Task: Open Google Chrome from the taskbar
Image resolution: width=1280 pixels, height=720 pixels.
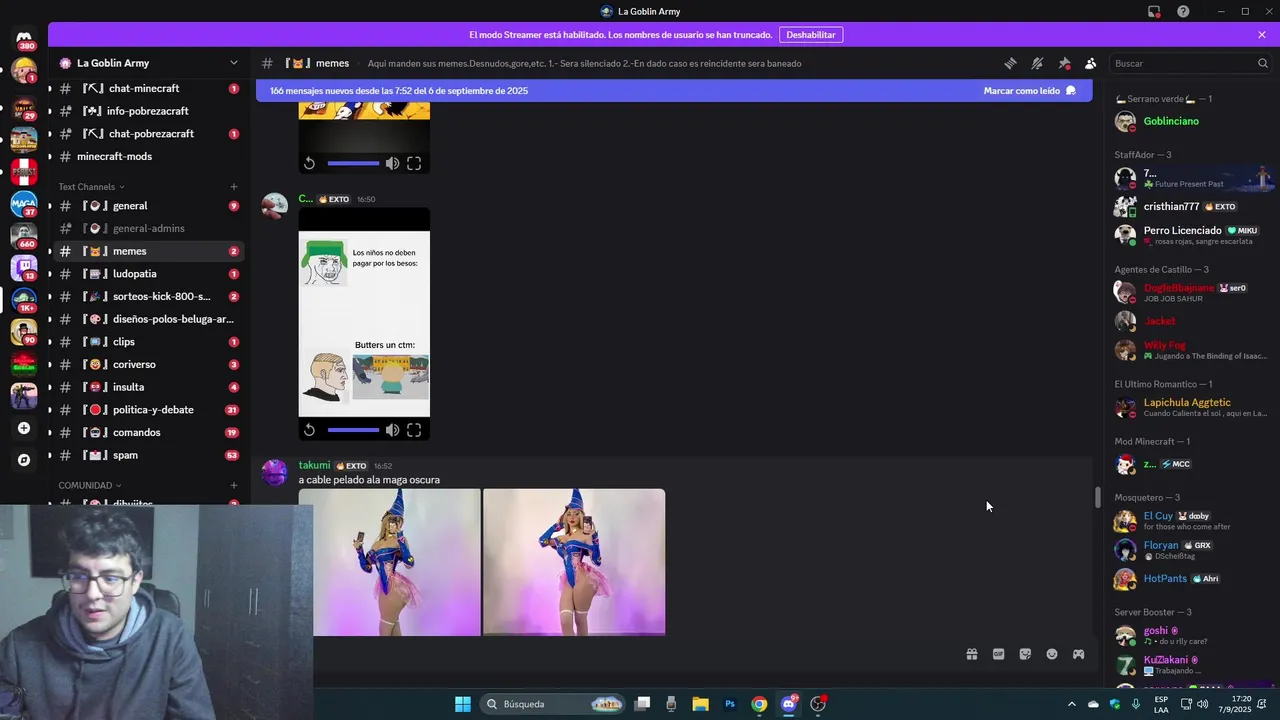Action: (759, 704)
